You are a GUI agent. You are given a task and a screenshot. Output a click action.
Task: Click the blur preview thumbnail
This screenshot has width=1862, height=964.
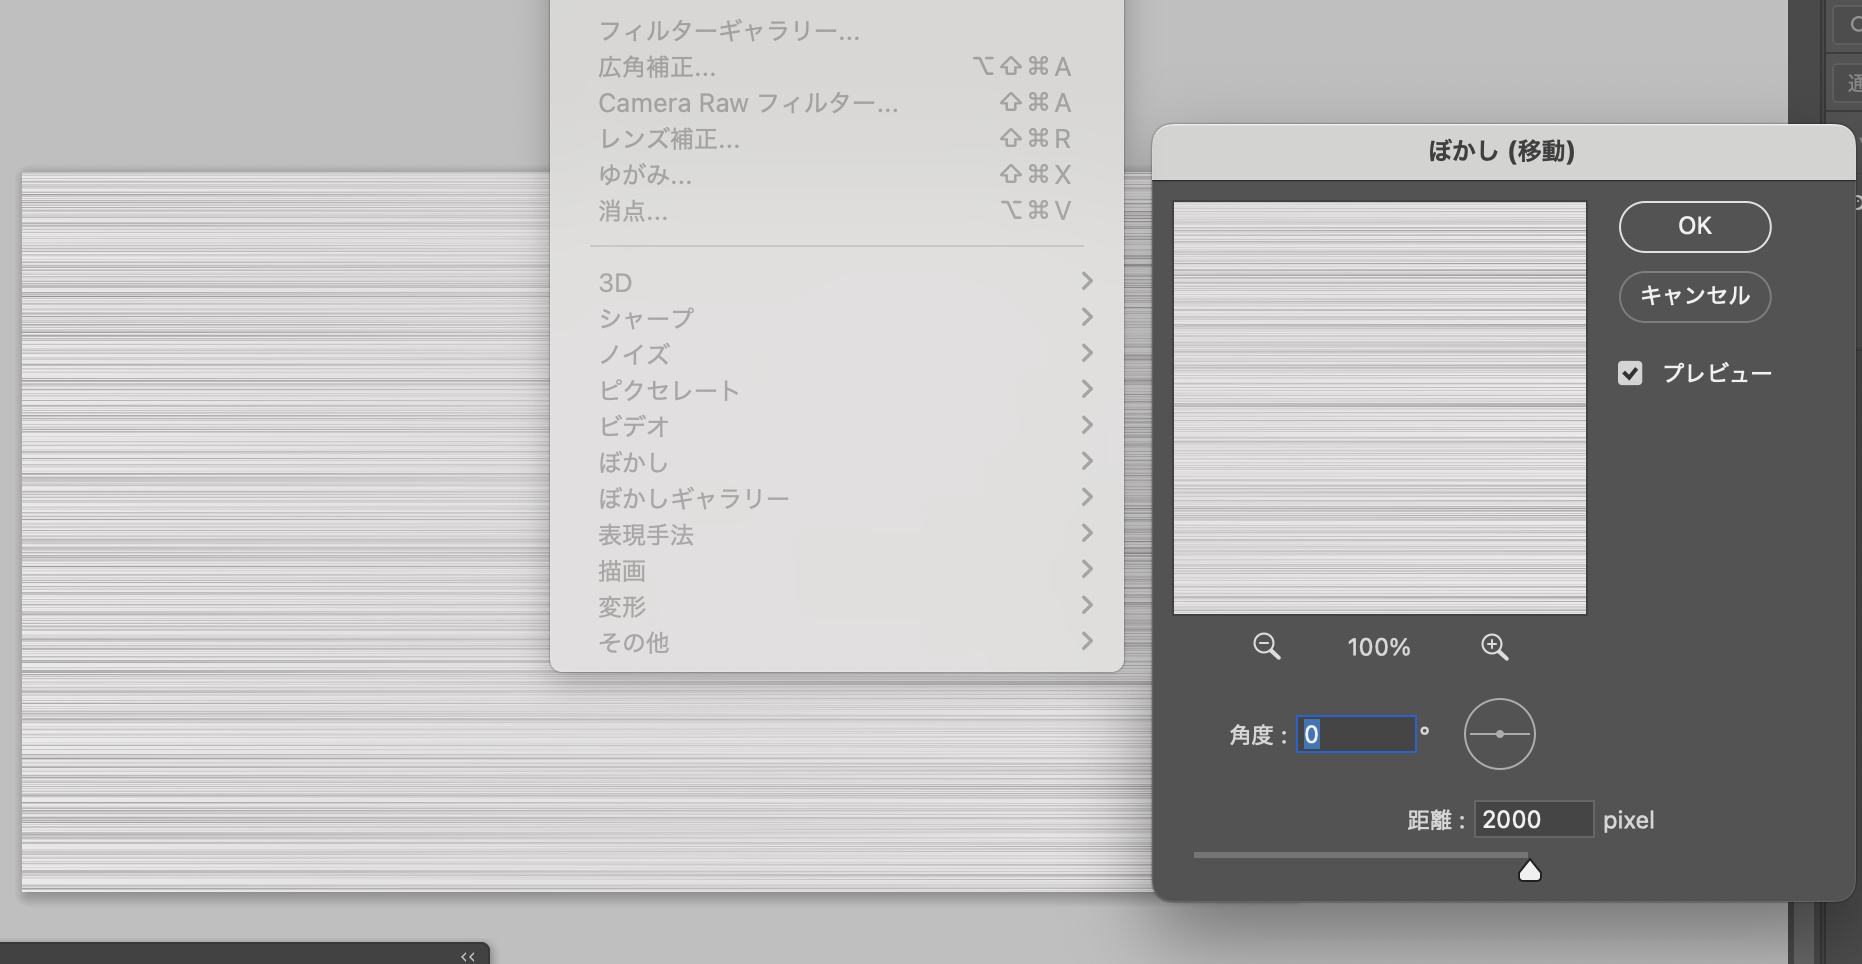pos(1379,408)
